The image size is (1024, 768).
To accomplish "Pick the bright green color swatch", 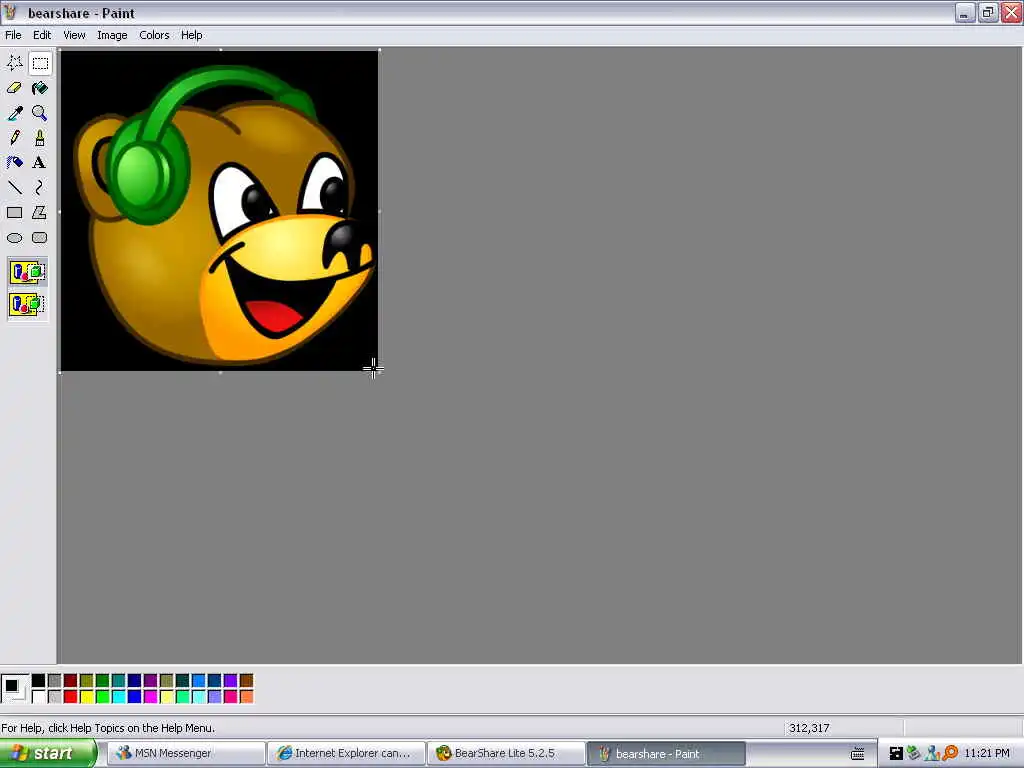I will tap(103, 697).
